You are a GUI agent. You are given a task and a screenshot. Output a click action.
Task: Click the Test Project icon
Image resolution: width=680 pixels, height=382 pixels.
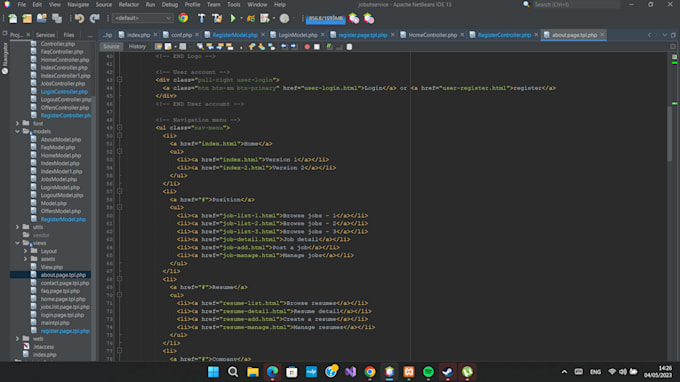pos(265,18)
